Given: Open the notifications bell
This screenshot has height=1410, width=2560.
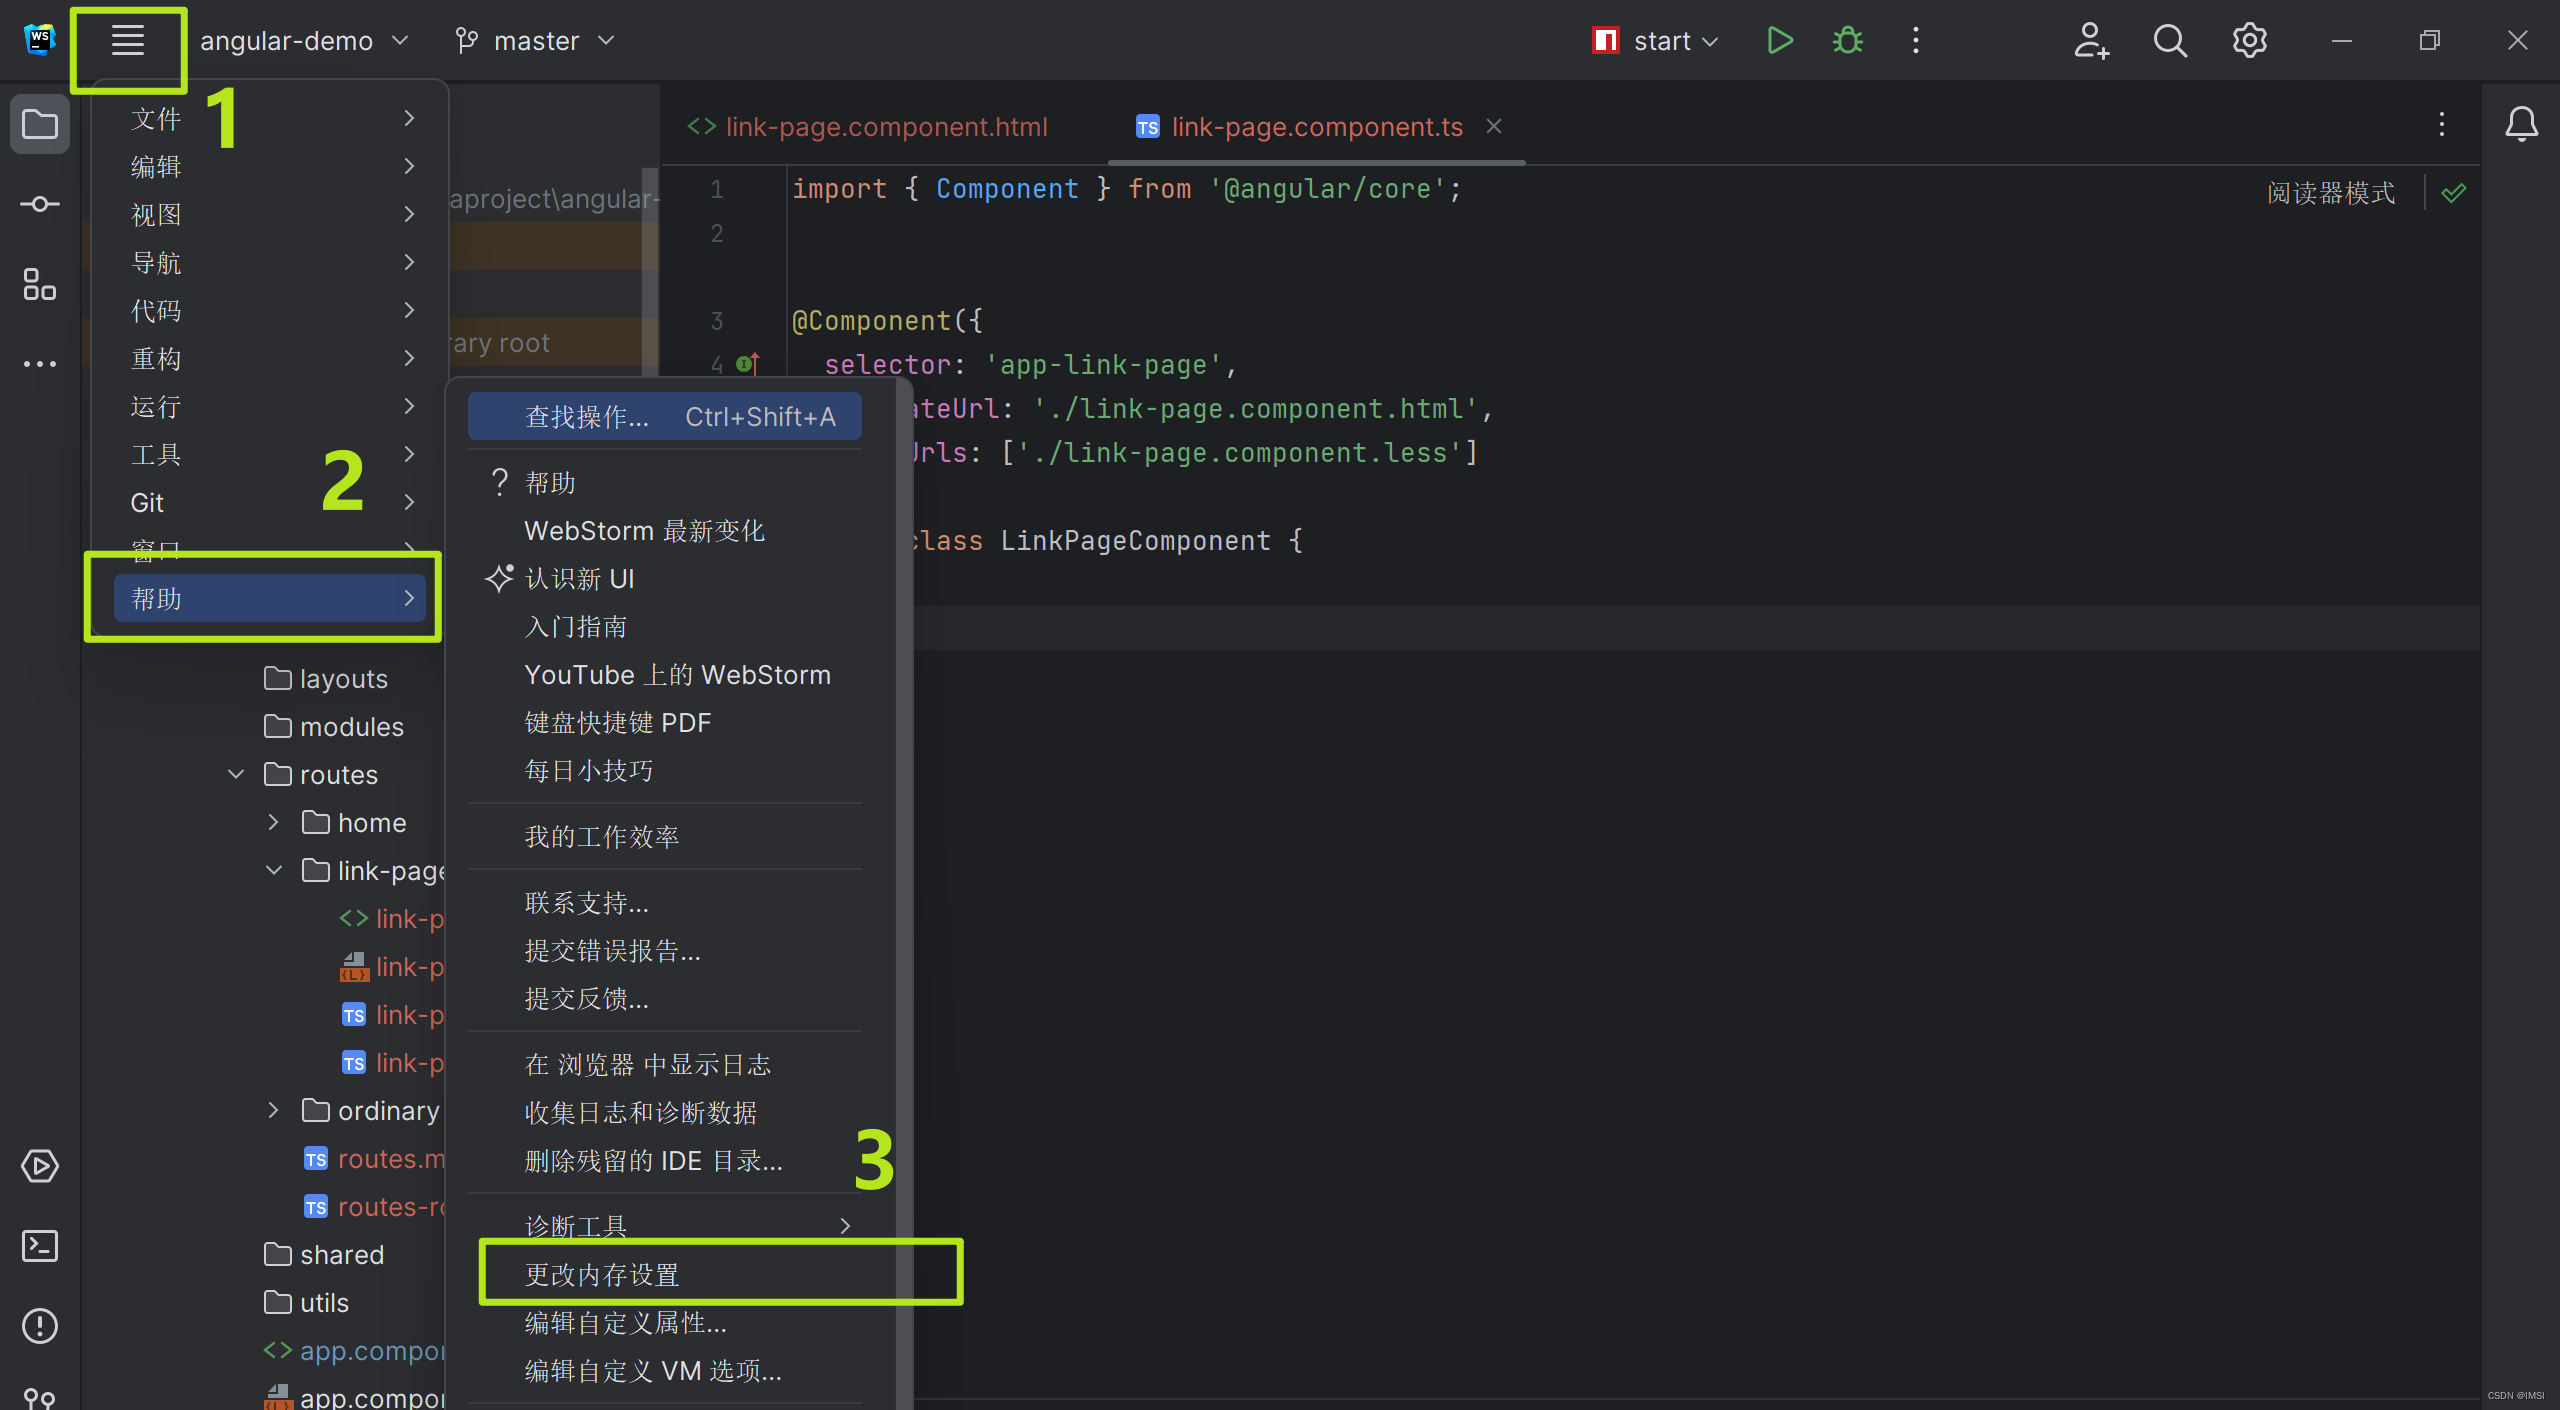Looking at the screenshot, I should (2521, 124).
